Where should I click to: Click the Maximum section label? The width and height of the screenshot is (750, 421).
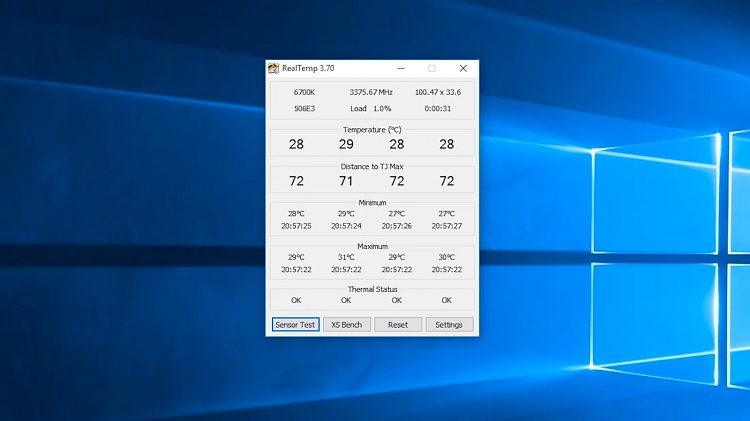(372, 246)
